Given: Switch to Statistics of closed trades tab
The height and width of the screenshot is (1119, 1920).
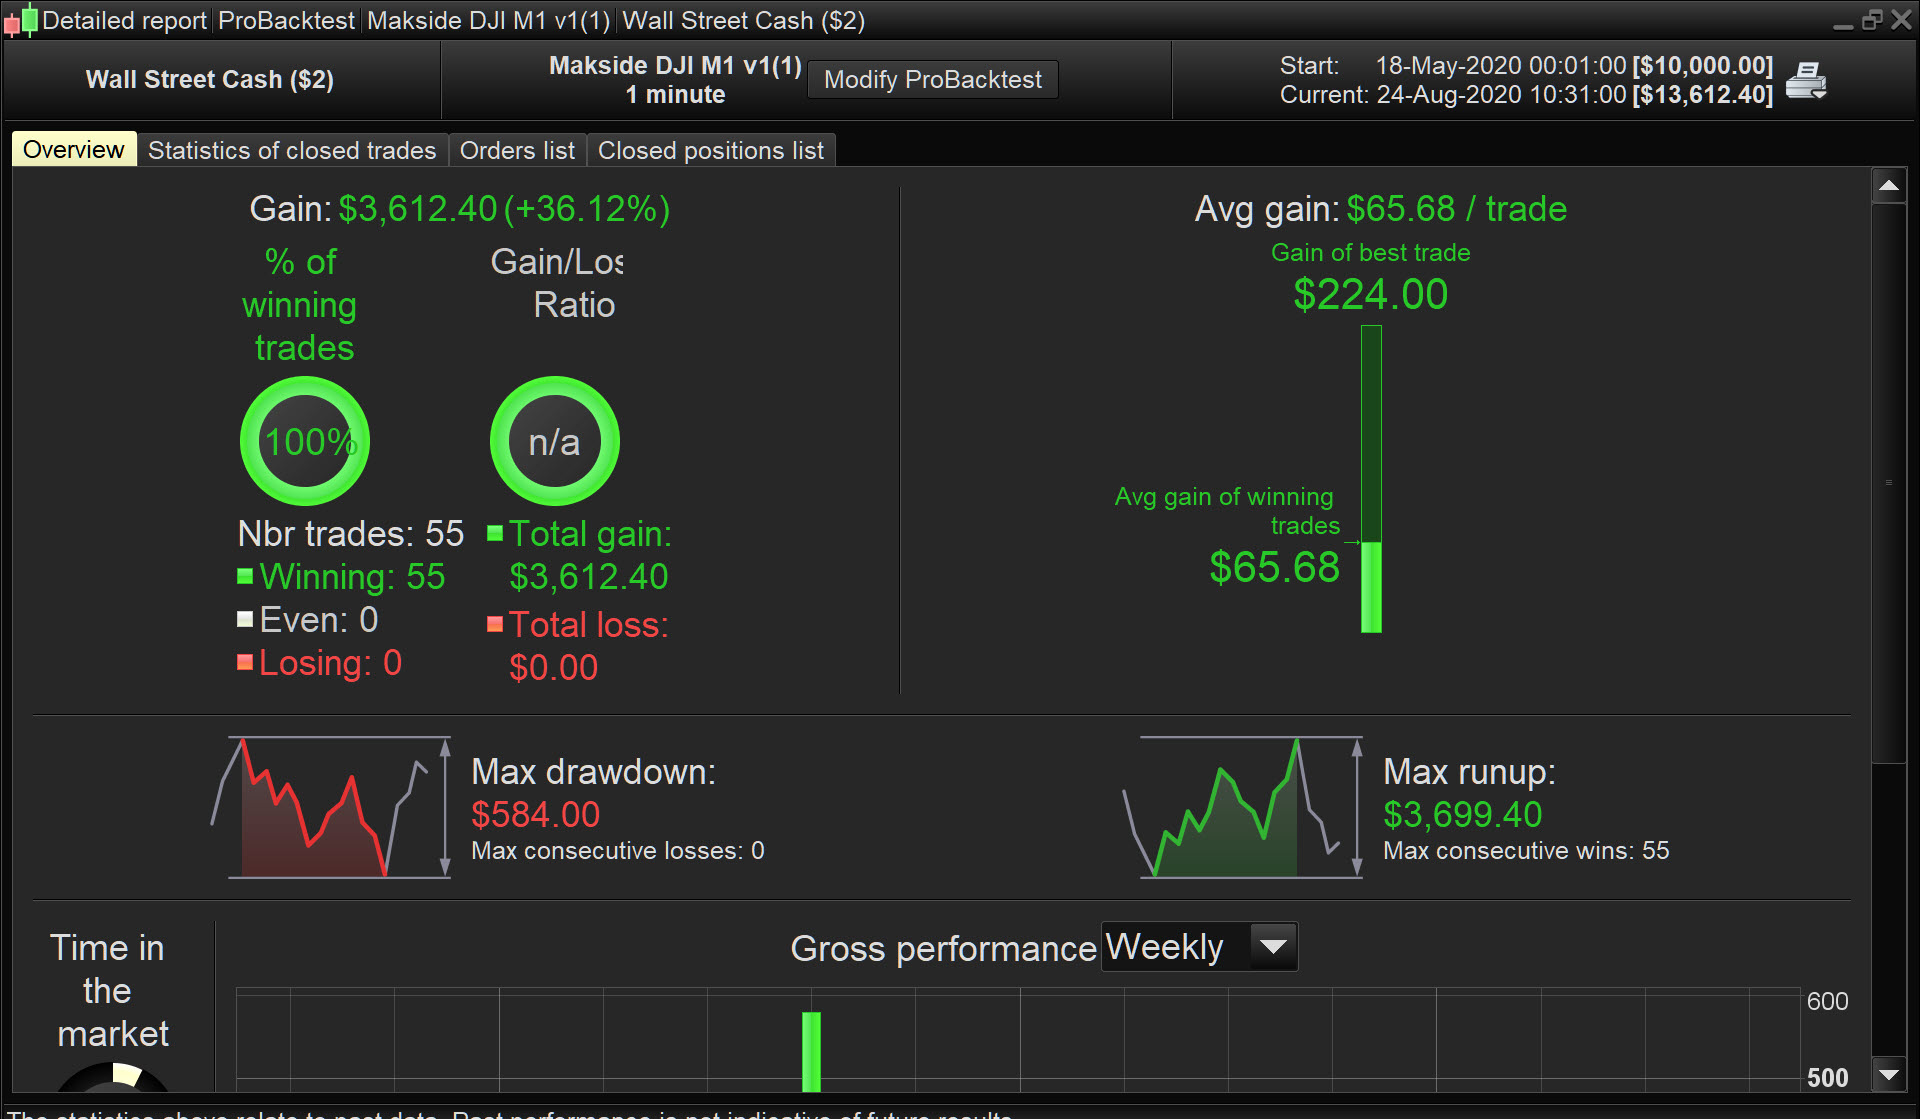Looking at the screenshot, I should click(x=292, y=150).
